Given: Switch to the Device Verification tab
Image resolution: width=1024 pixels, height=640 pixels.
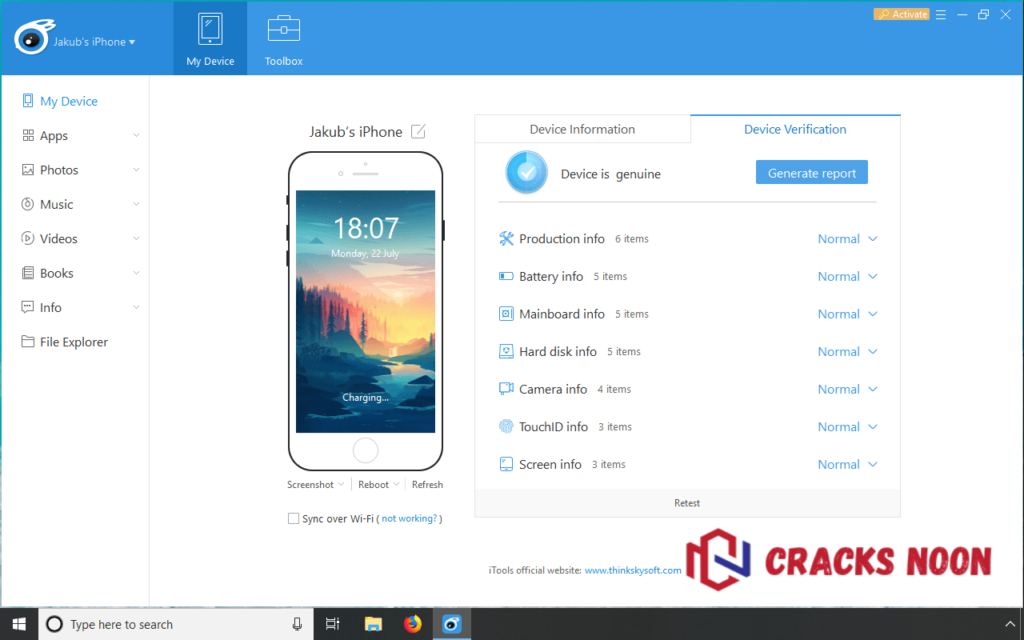Looking at the screenshot, I should click(795, 129).
